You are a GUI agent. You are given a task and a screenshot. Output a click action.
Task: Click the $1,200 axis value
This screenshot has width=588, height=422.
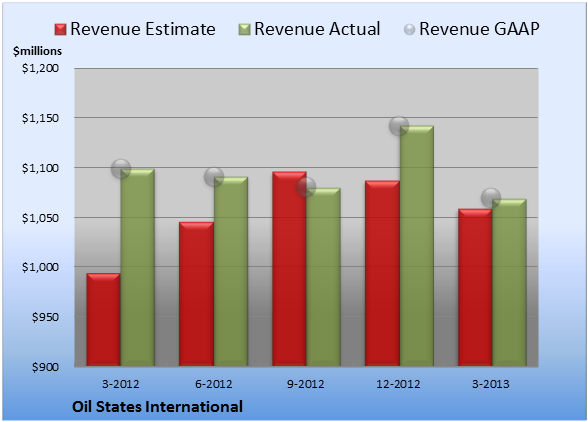coord(40,68)
